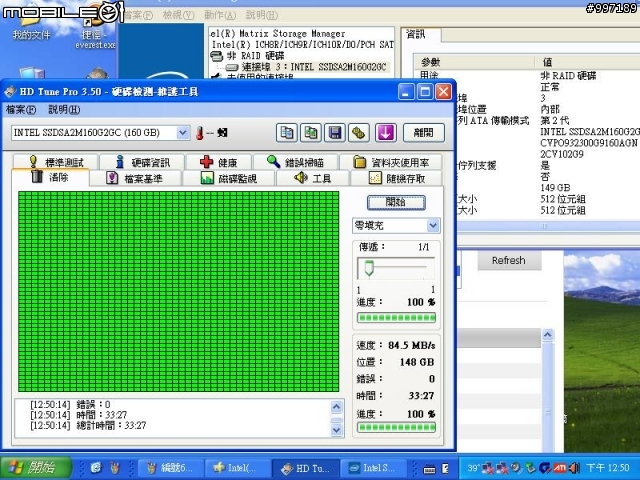Click the floppy disk save icon in HD Tune
The height and width of the screenshot is (480, 640).
(x=335, y=133)
